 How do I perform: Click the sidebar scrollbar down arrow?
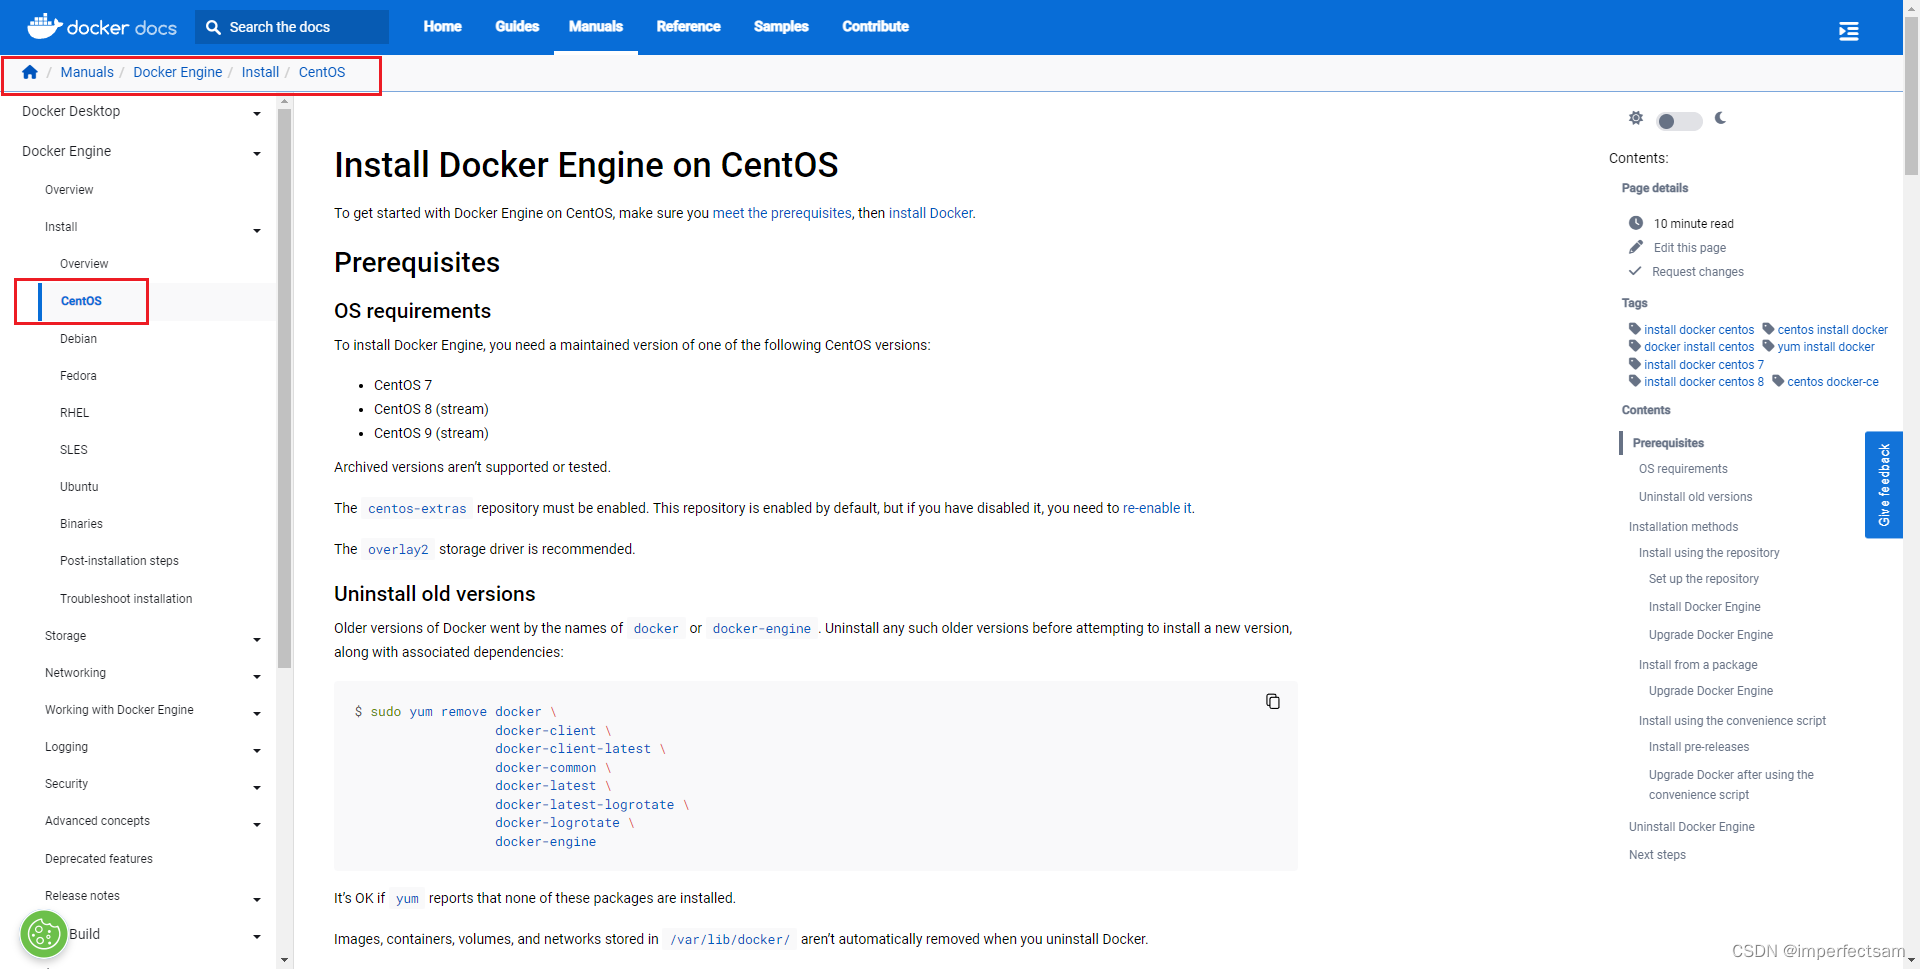[x=284, y=960]
